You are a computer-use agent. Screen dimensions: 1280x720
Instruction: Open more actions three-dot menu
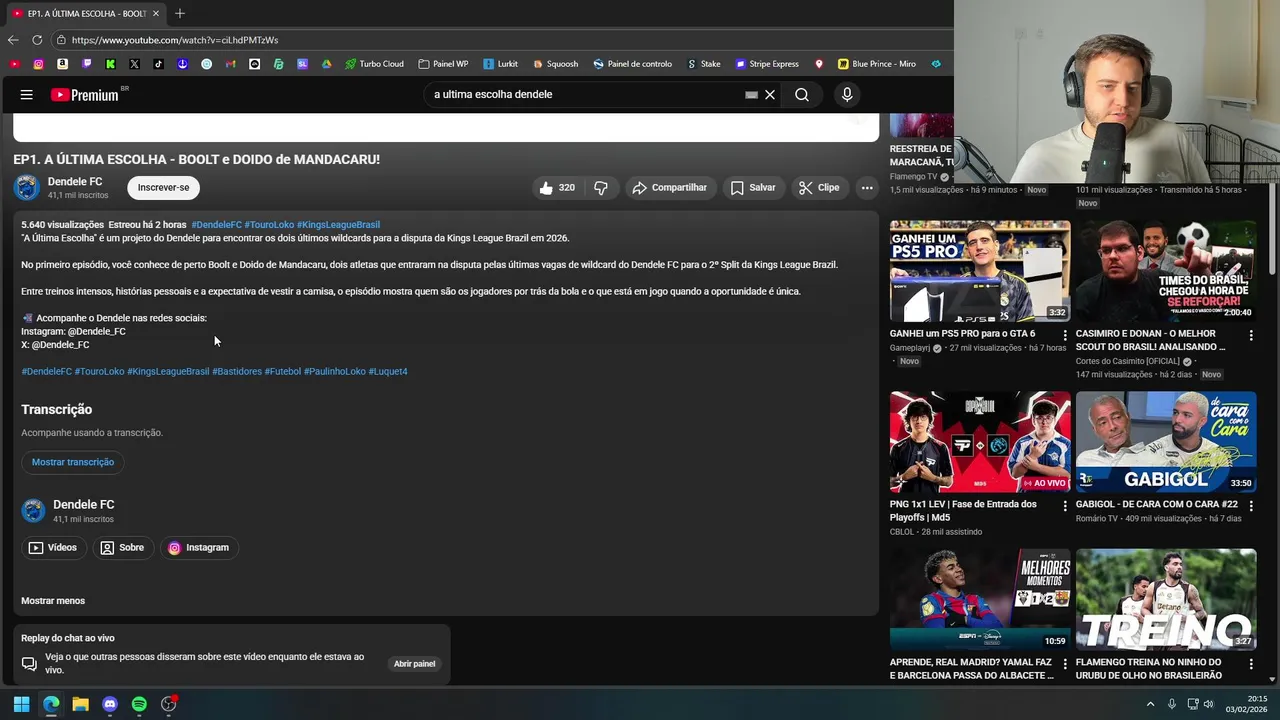click(x=867, y=188)
